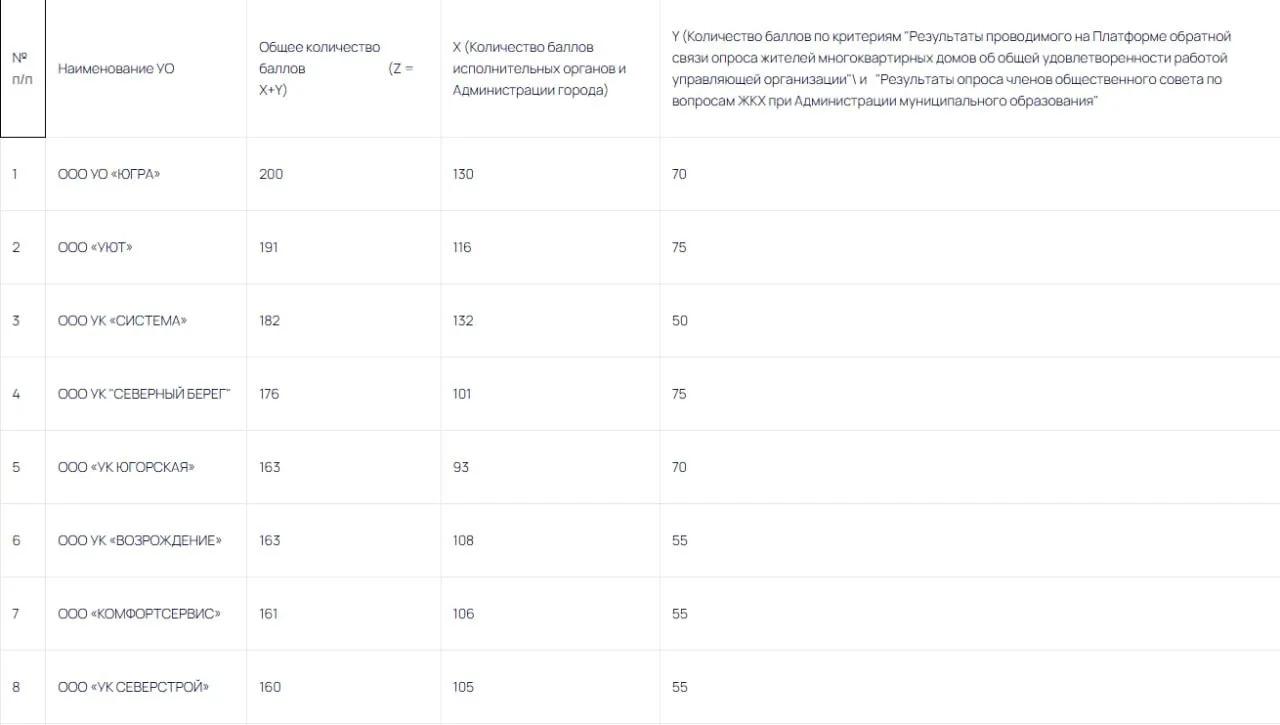
Task: Select the Общее количество баллов header
Action: [x=336, y=68]
